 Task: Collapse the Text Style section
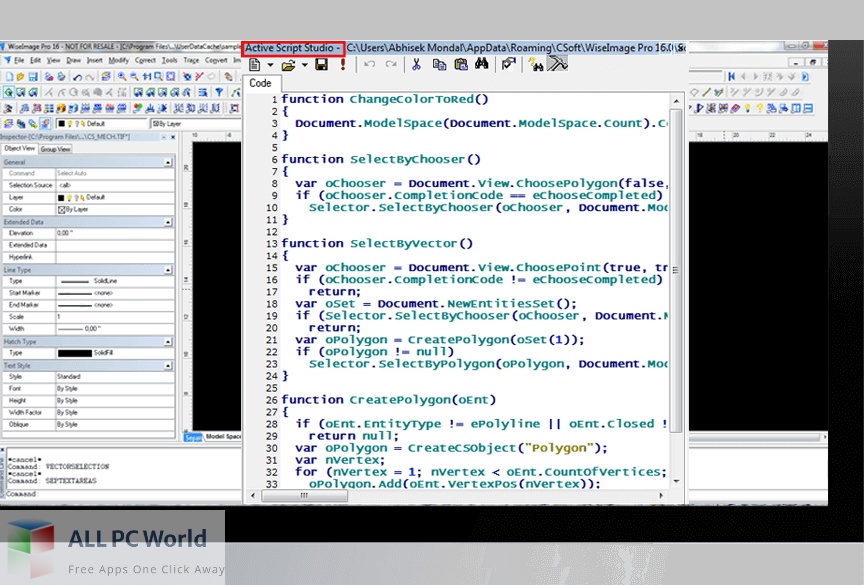pyautogui.click(x=168, y=366)
